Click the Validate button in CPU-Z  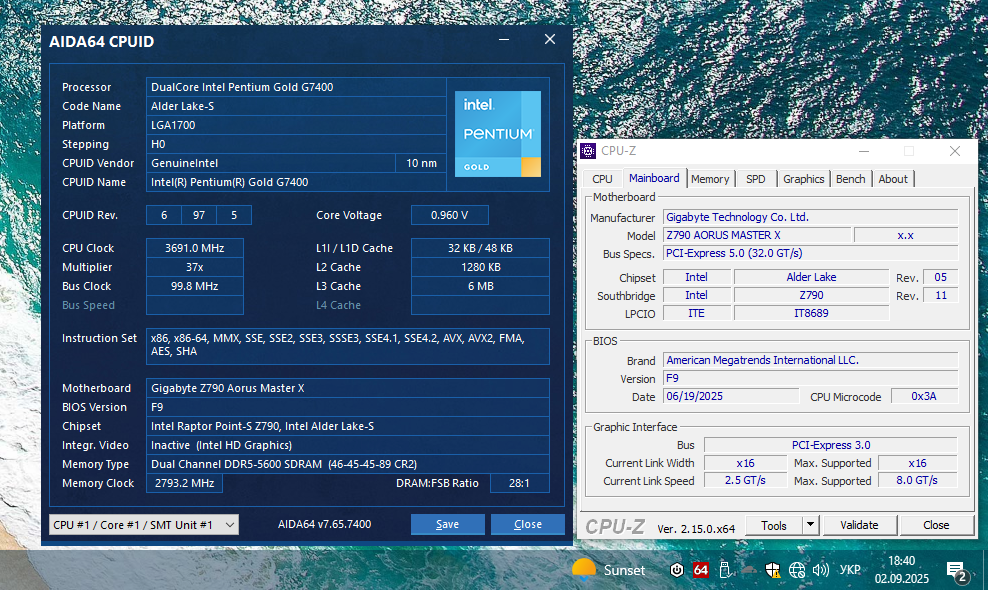click(x=859, y=525)
